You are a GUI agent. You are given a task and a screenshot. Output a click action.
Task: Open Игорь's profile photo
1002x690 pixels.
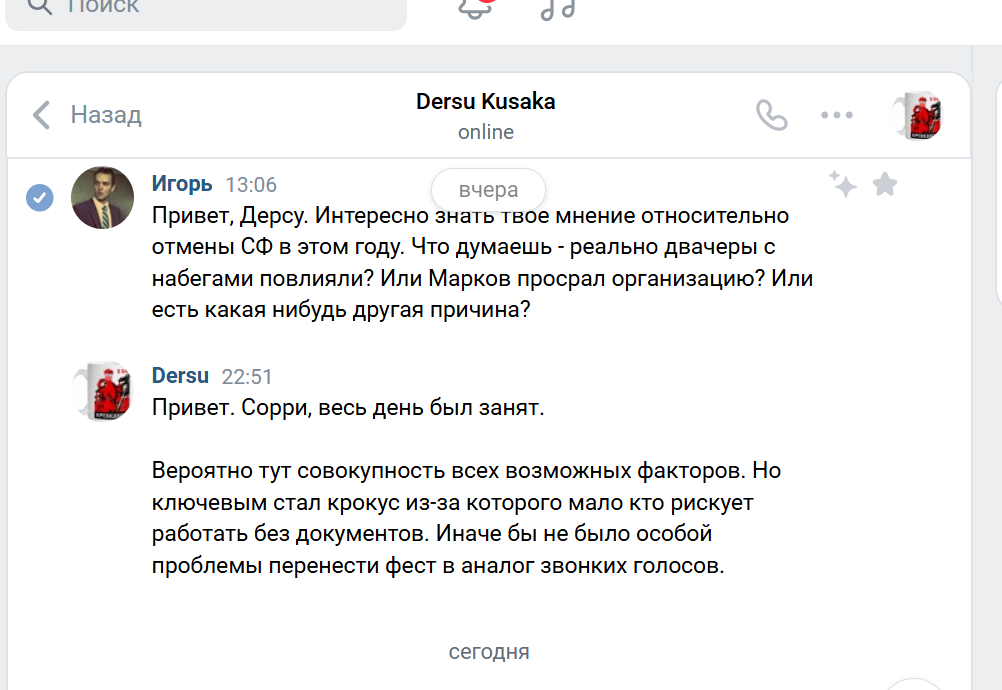102,197
